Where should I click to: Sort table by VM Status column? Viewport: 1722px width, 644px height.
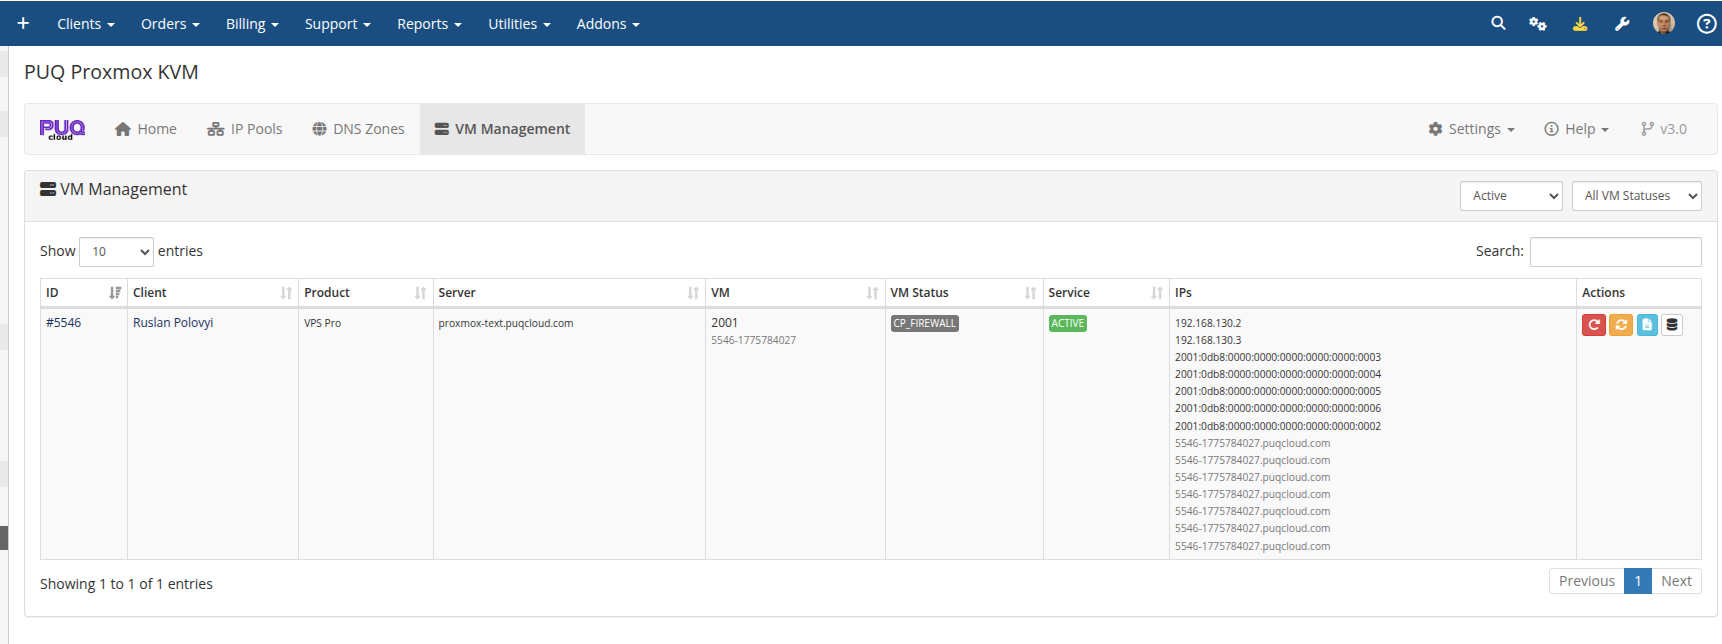[964, 293]
